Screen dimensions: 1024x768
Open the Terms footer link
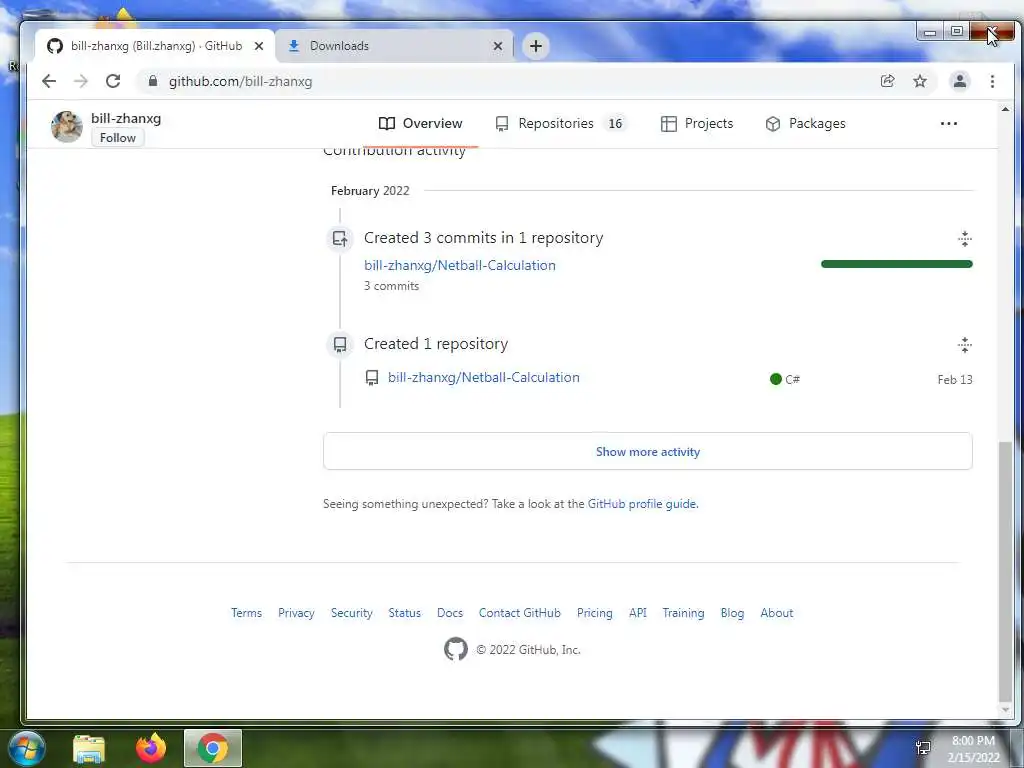tap(246, 613)
